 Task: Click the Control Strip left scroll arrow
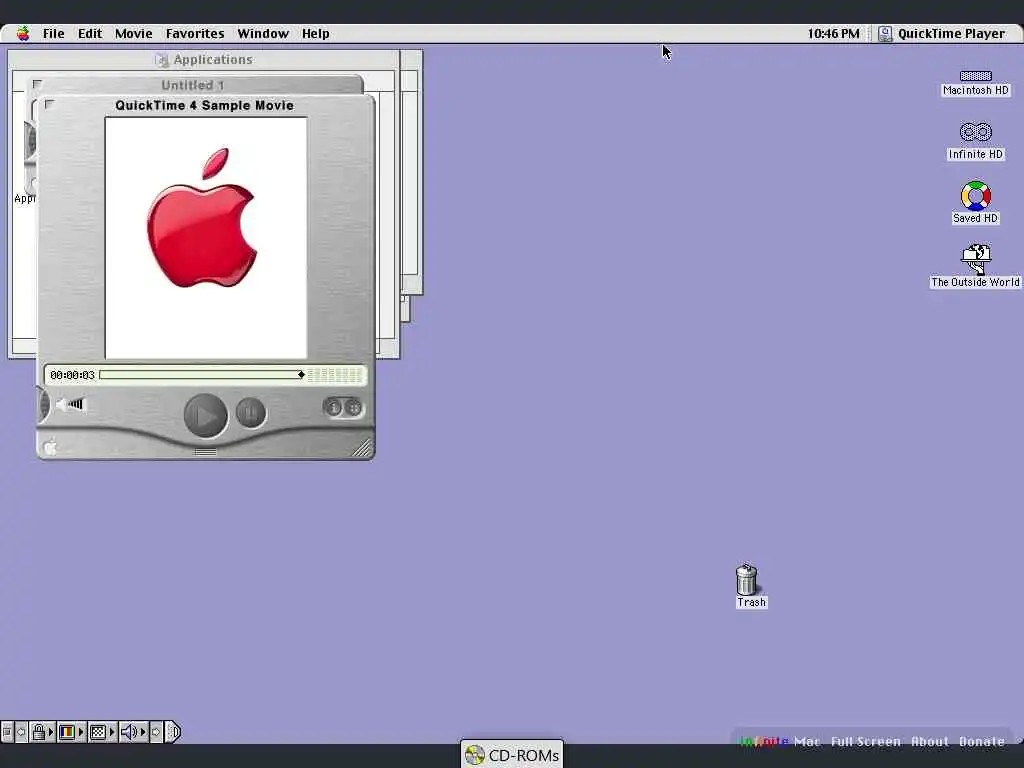21,732
